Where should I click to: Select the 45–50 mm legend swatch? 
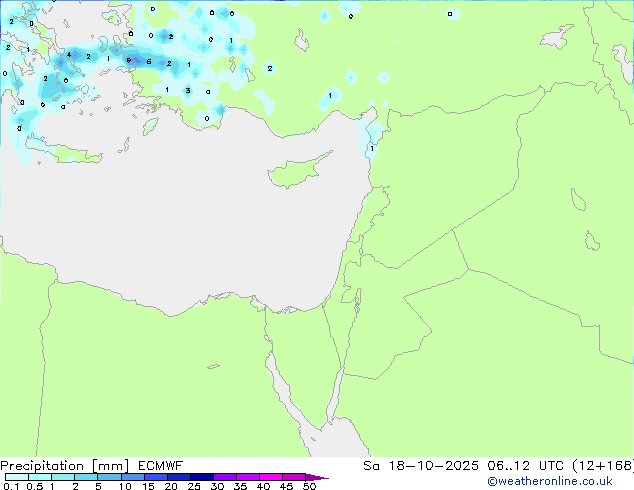click(x=294, y=477)
